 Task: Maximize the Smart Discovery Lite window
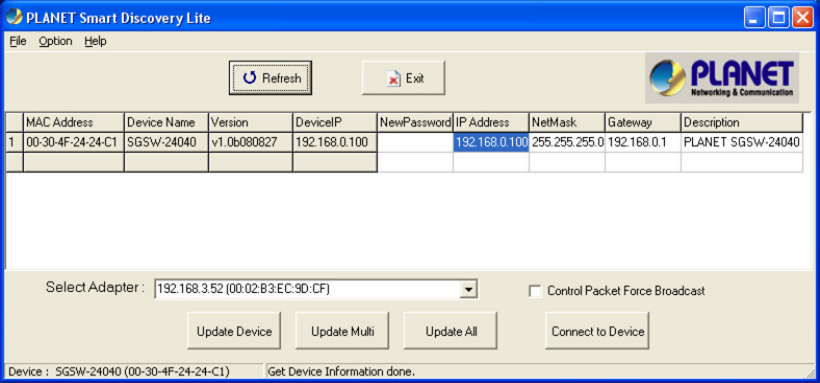point(779,18)
